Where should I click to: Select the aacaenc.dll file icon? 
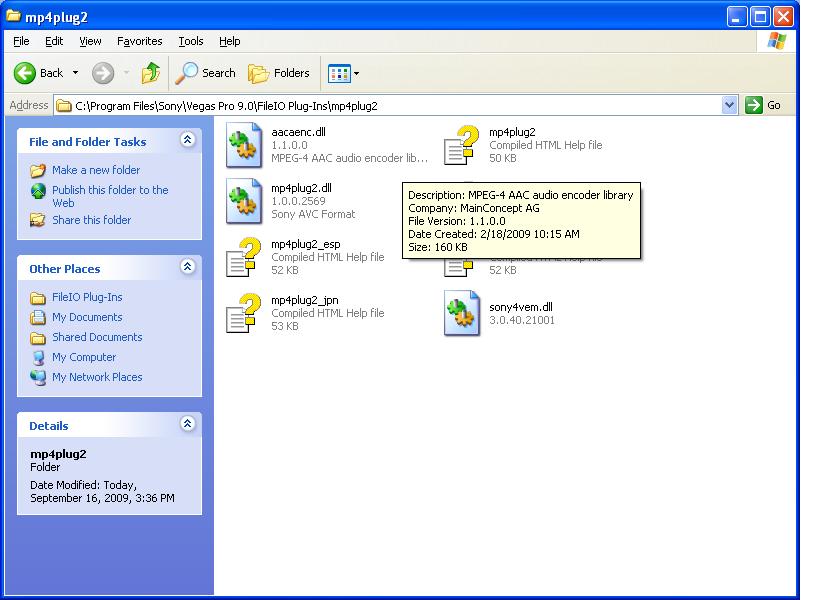(x=244, y=145)
